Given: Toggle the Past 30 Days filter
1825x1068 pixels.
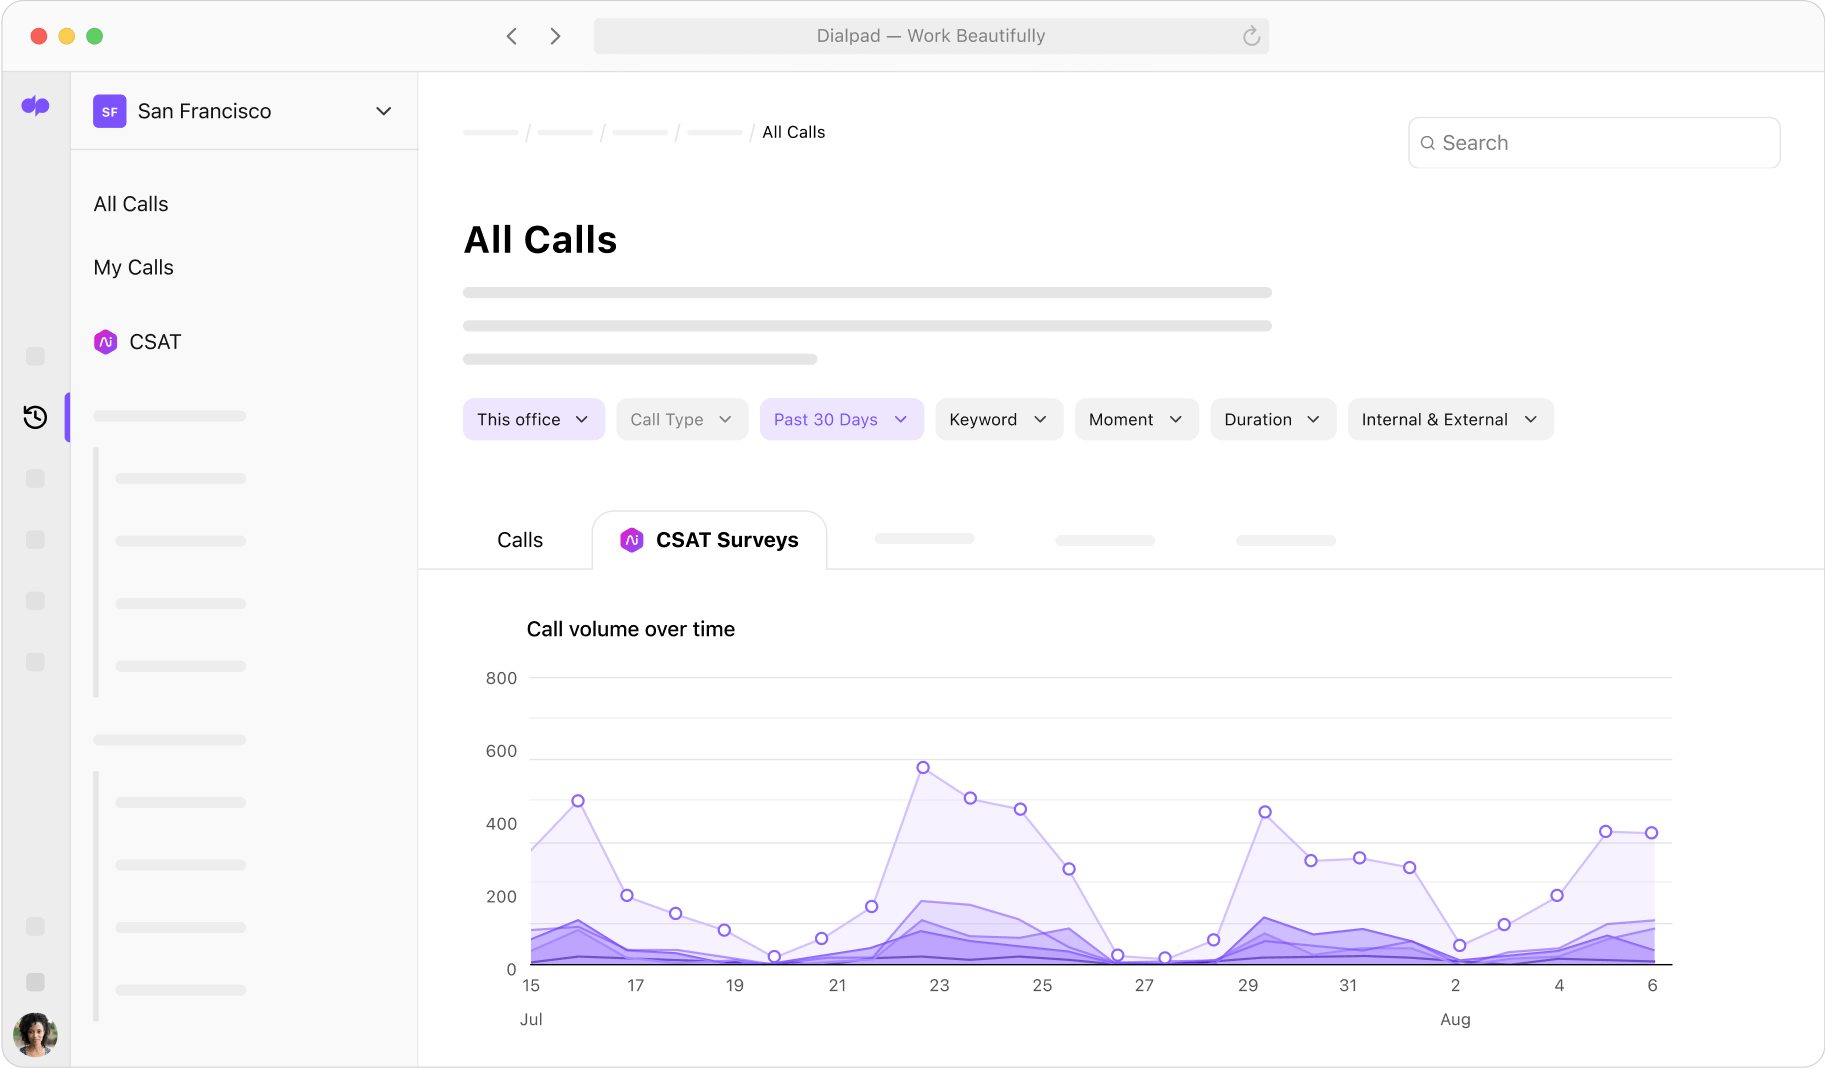Looking at the screenshot, I should click(x=841, y=419).
